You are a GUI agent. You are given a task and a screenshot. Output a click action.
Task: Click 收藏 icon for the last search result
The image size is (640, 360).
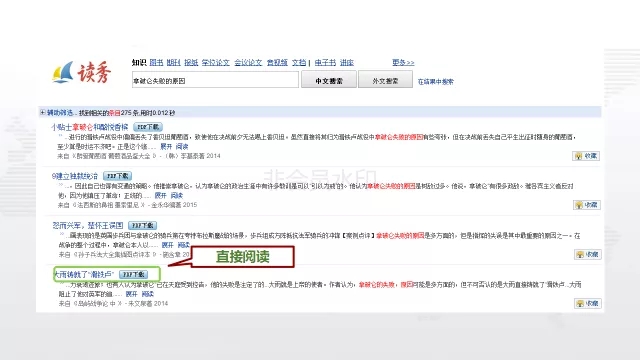587,303
